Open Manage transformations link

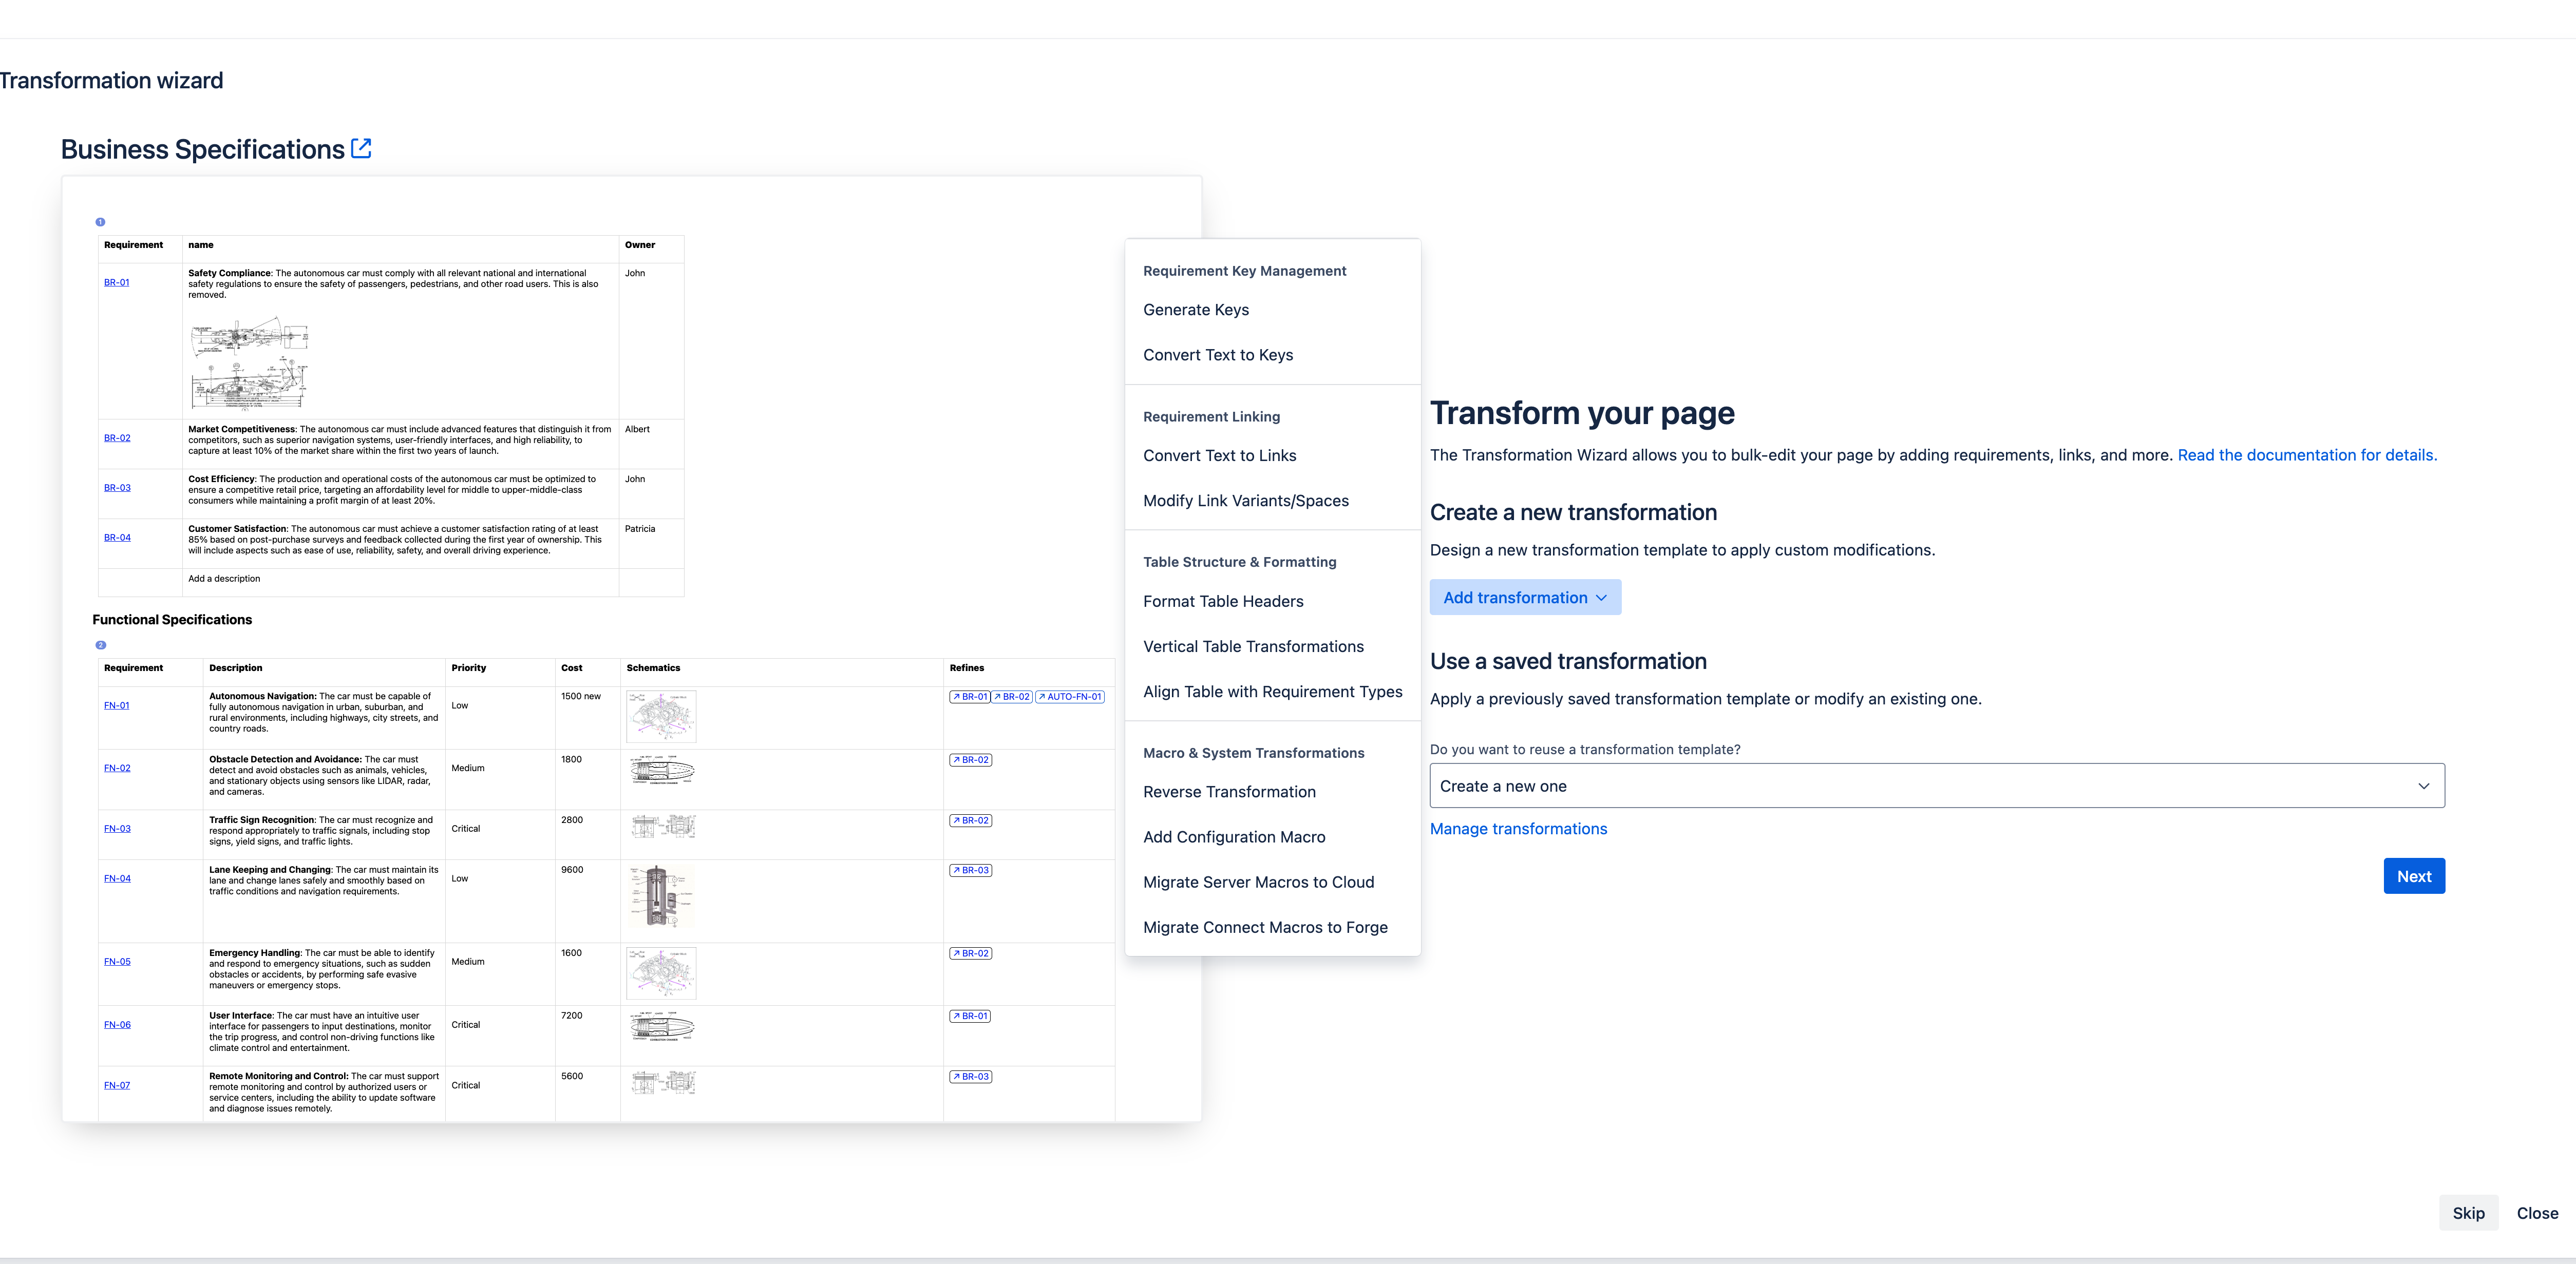(1518, 829)
